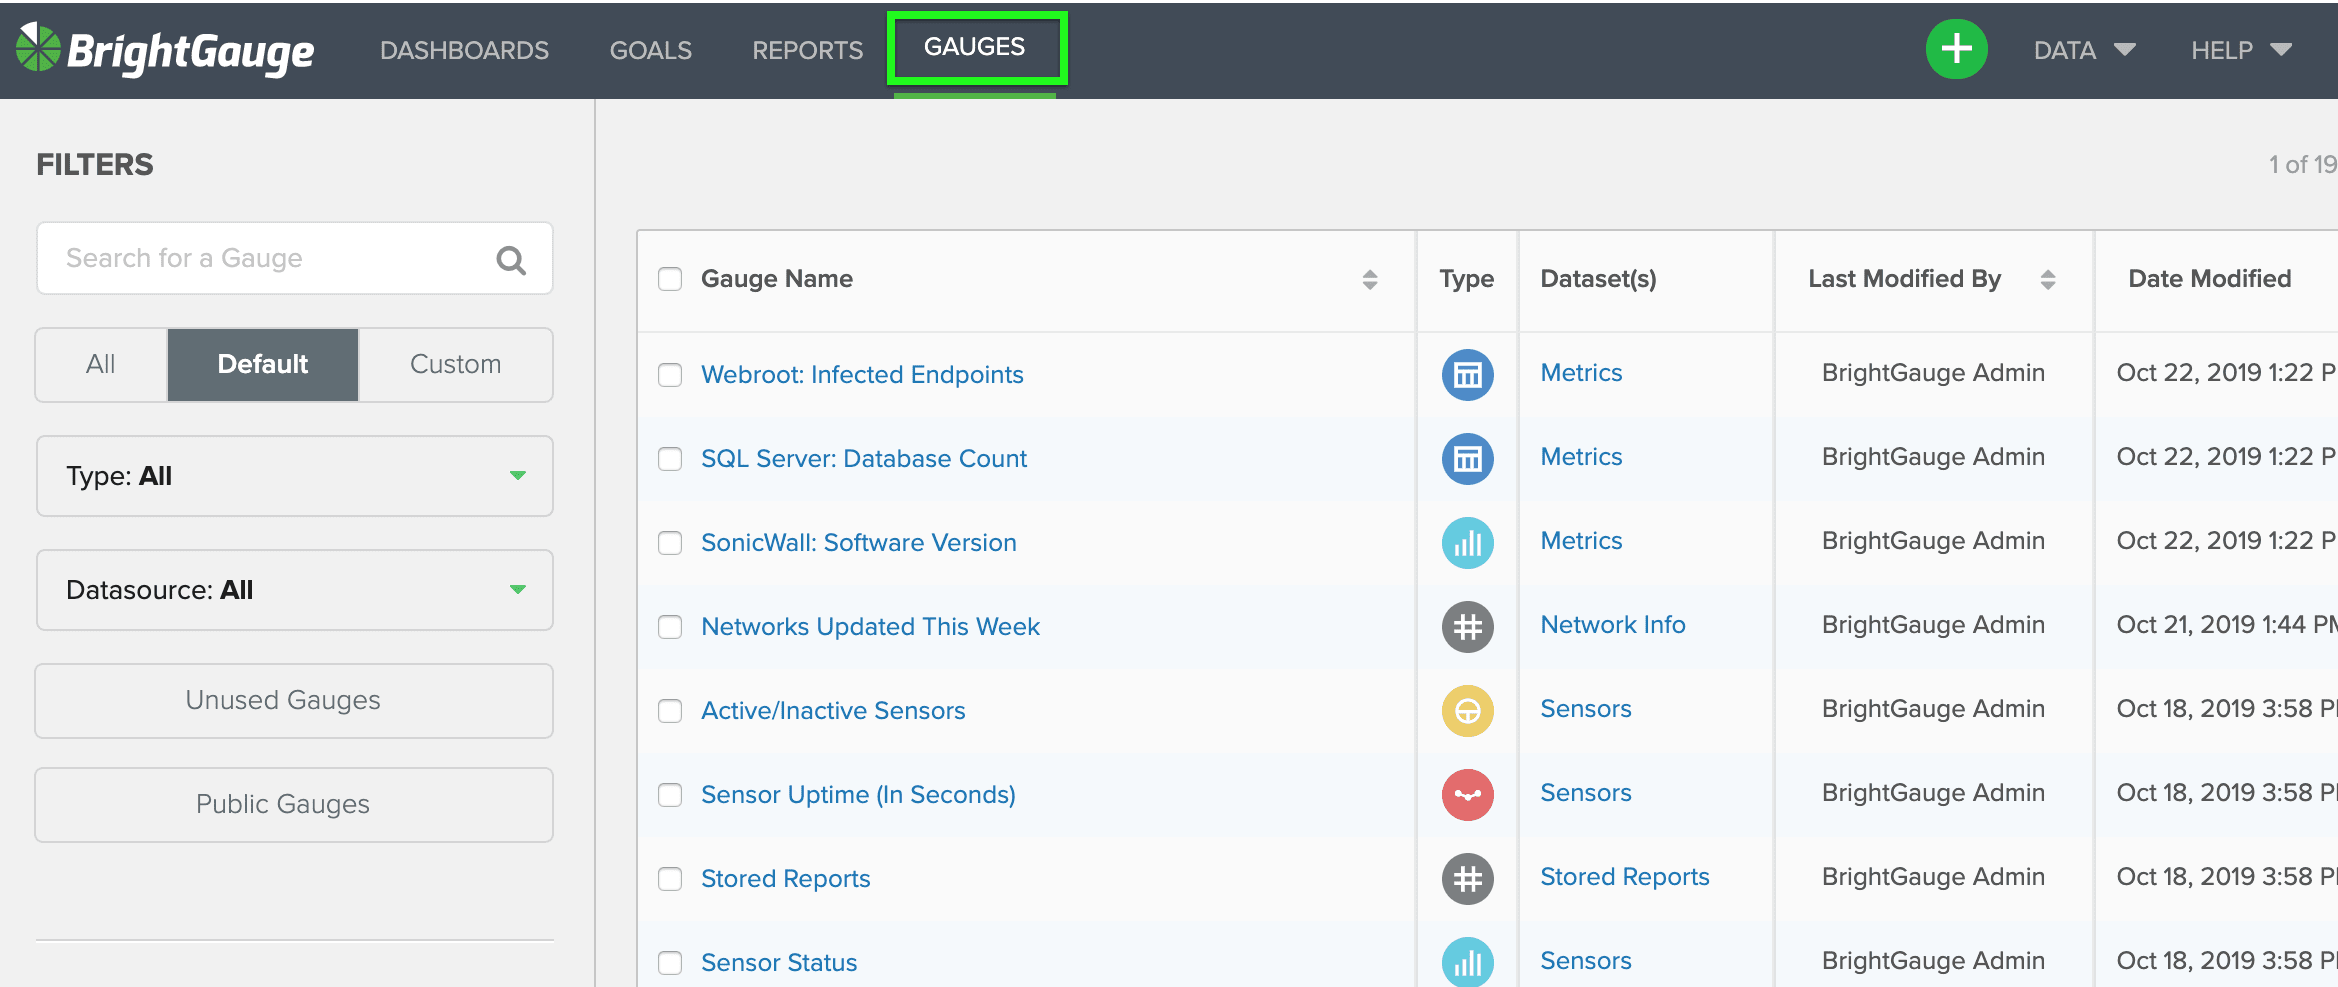Click the bar chart icon for SonicWall: Software Version
Image resolution: width=2338 pixels, height=987 pixels.
point(1467,543)
